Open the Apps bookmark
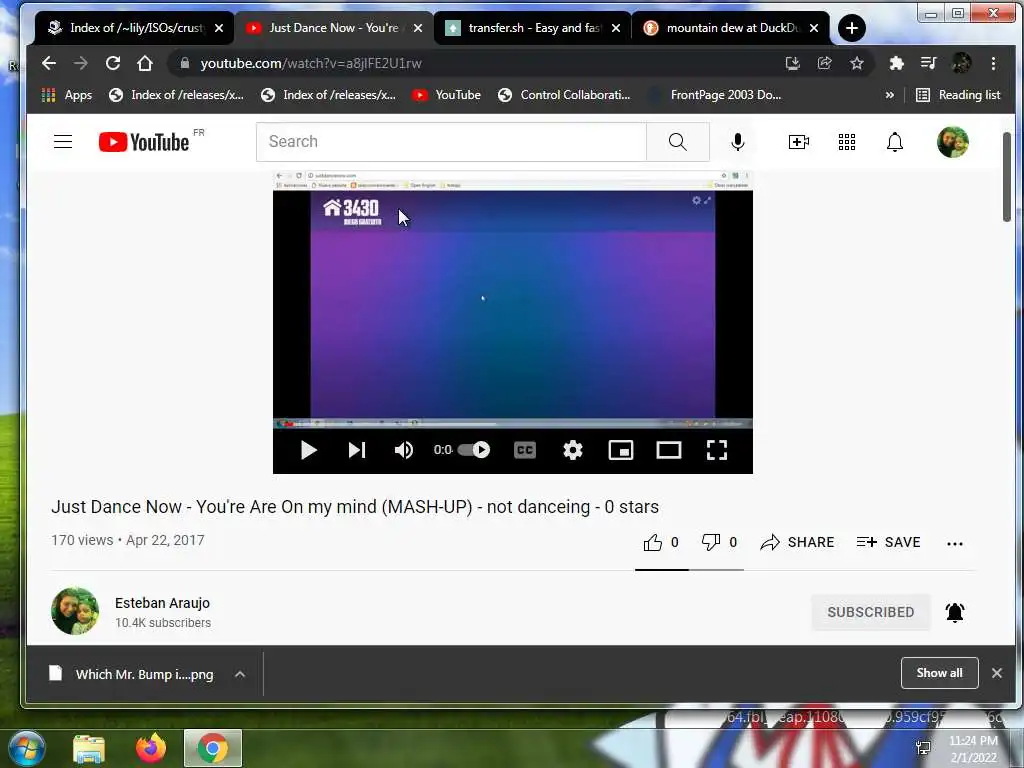This screenshot has height=768, width=1024. (x=67, y=95)
